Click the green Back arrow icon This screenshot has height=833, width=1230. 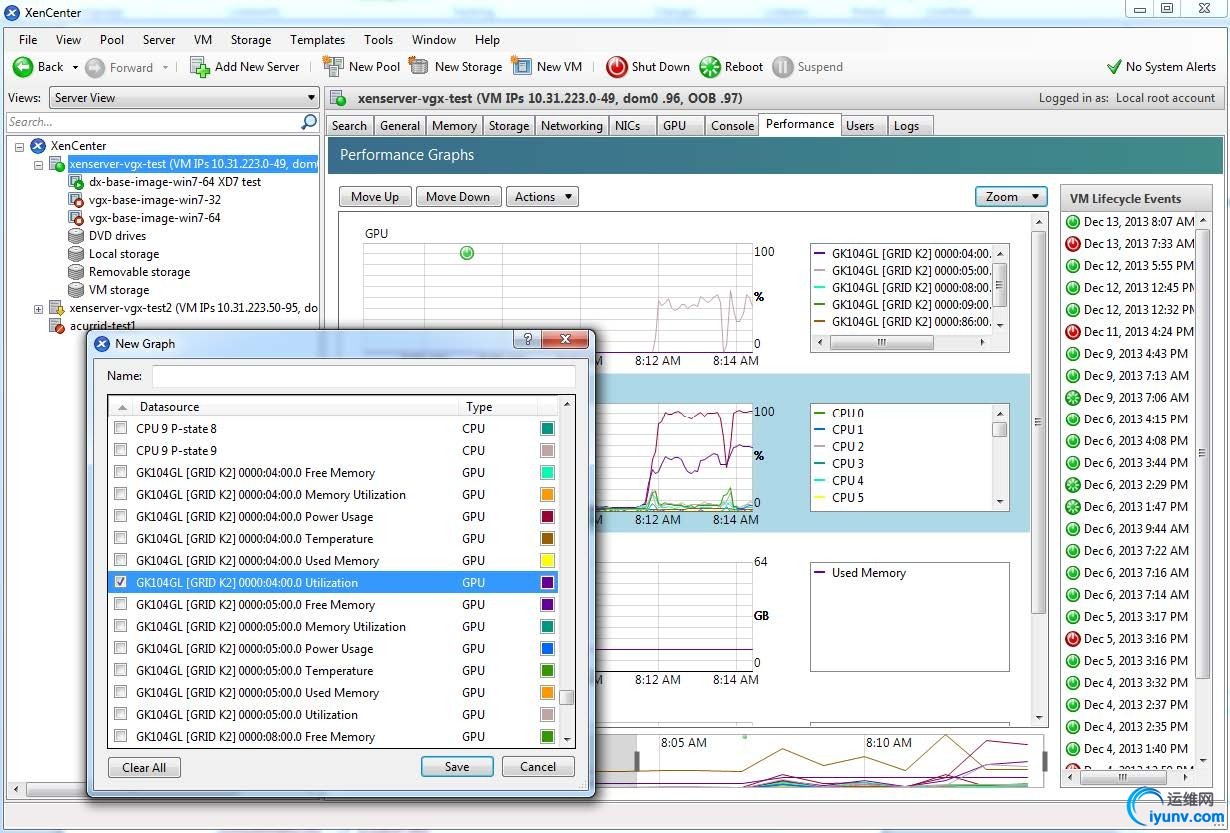pos(22,67)
